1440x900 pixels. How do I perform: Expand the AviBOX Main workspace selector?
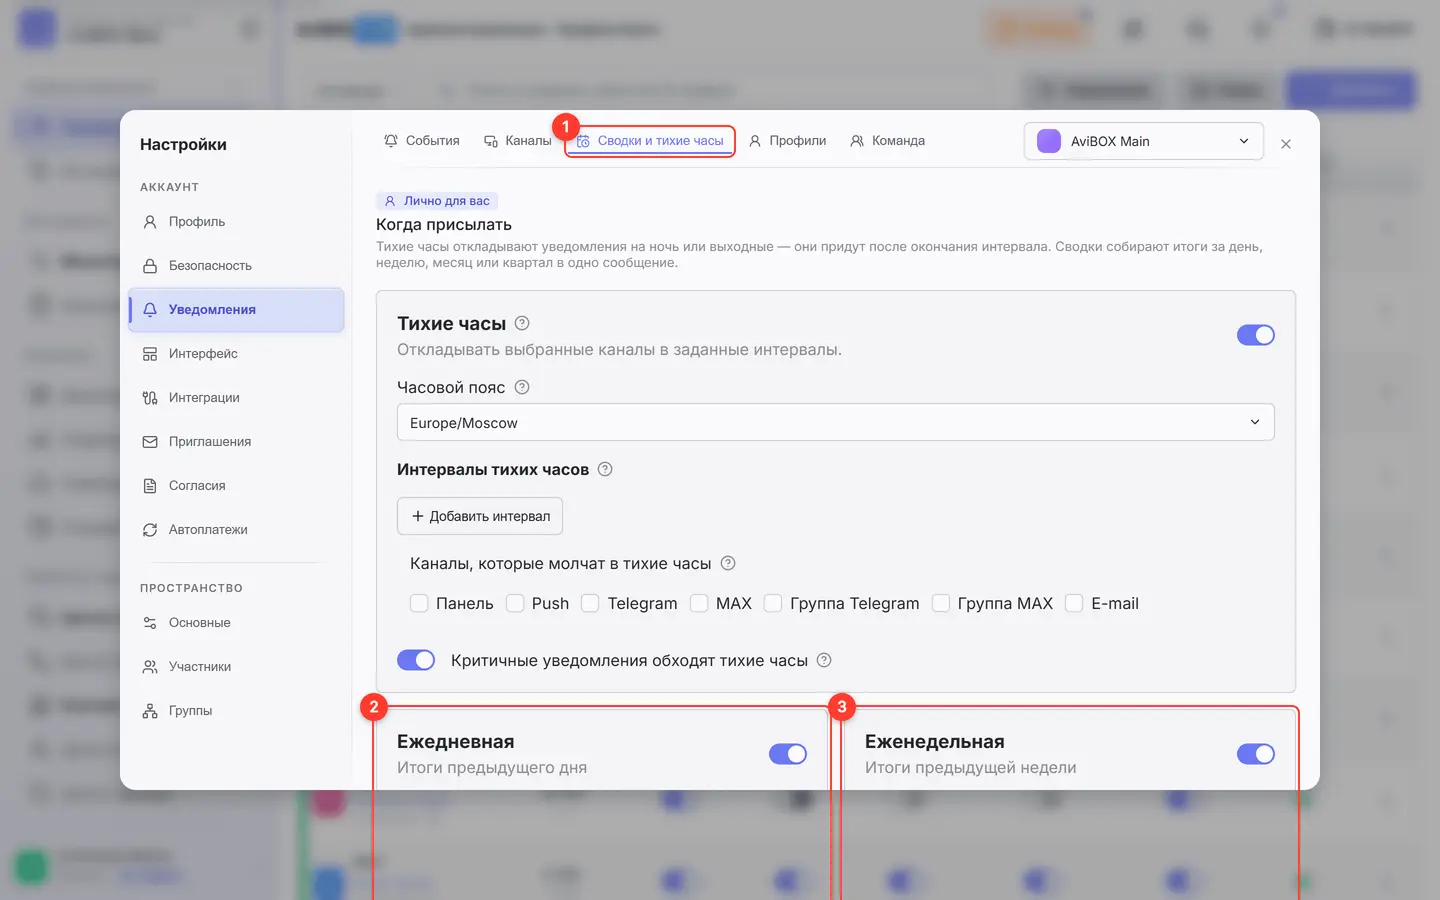[1144, 141]
